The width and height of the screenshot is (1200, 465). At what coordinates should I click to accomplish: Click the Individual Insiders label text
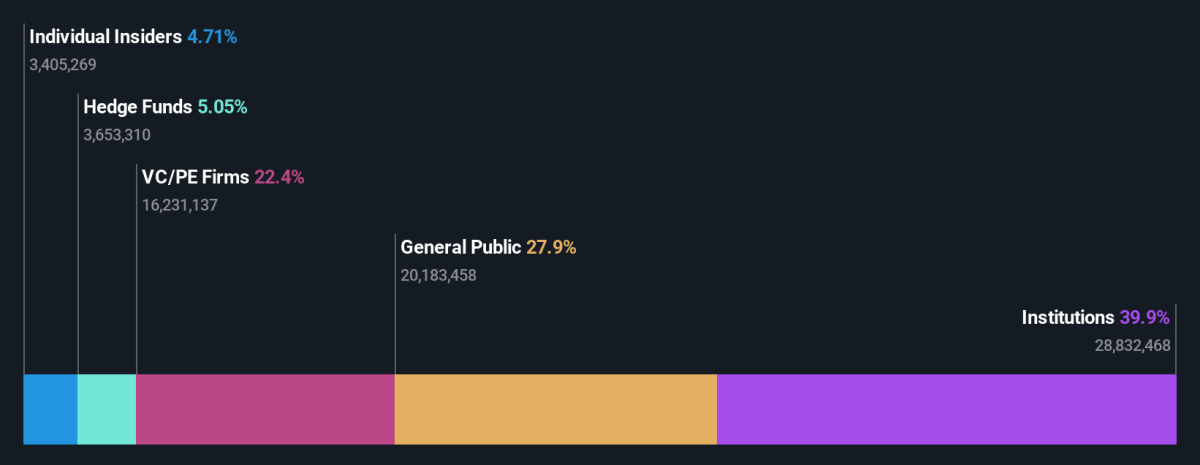106,38
